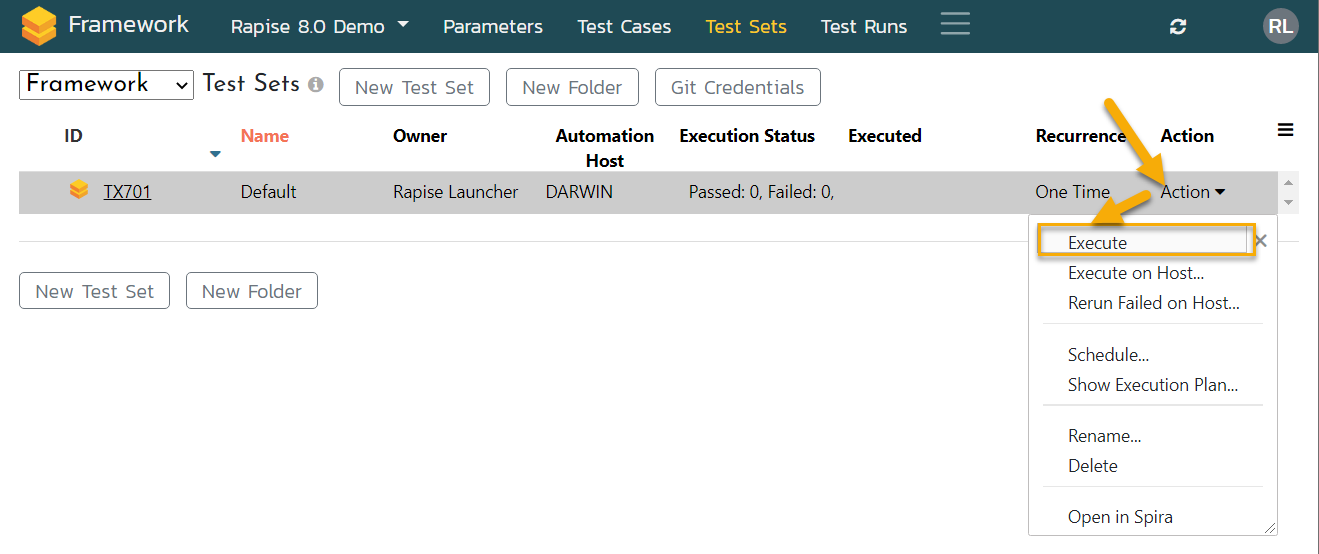Screen dimensions: 1319x554
Task: Open the Framework select combo box
Action: coord(106,85)
